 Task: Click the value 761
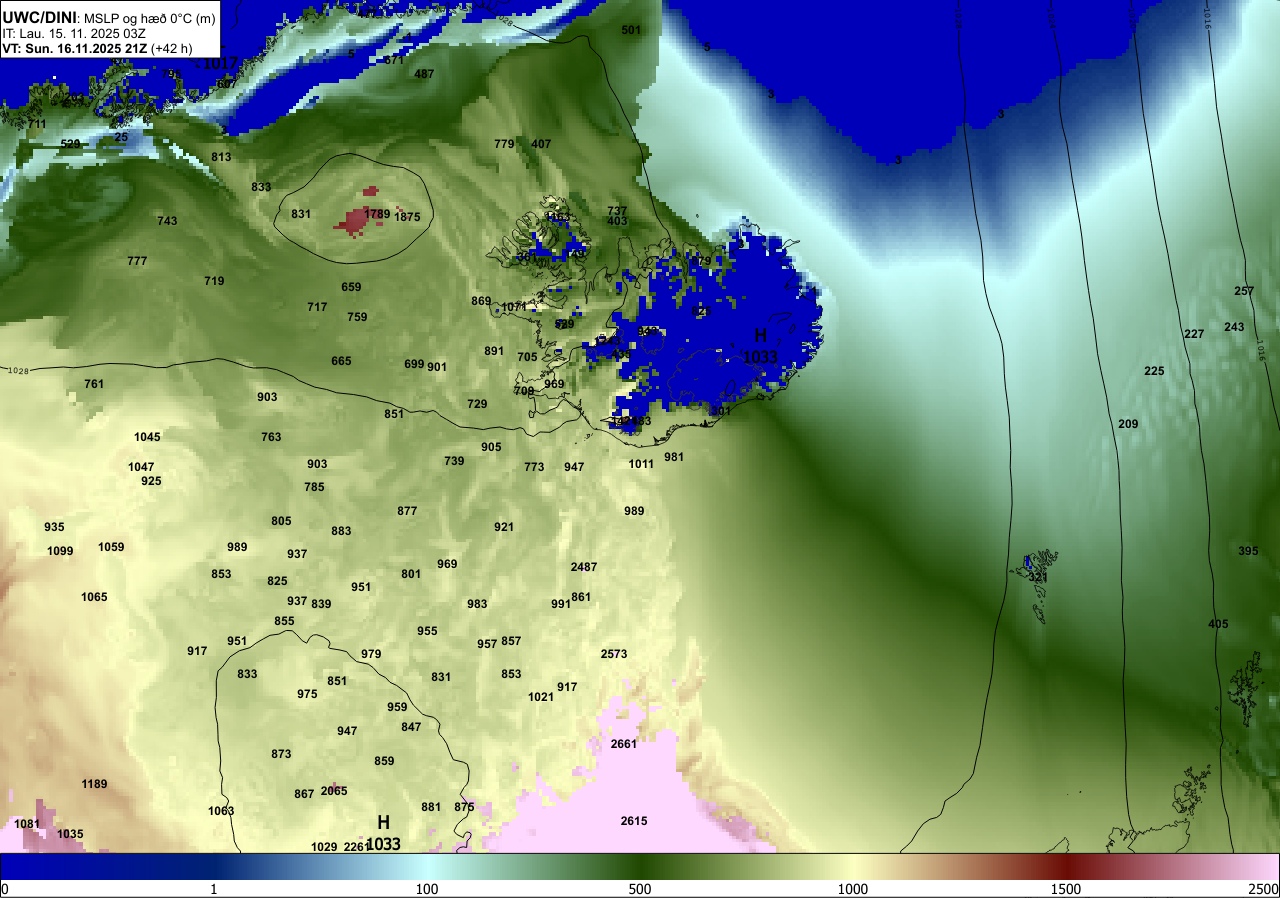(94, 384)
